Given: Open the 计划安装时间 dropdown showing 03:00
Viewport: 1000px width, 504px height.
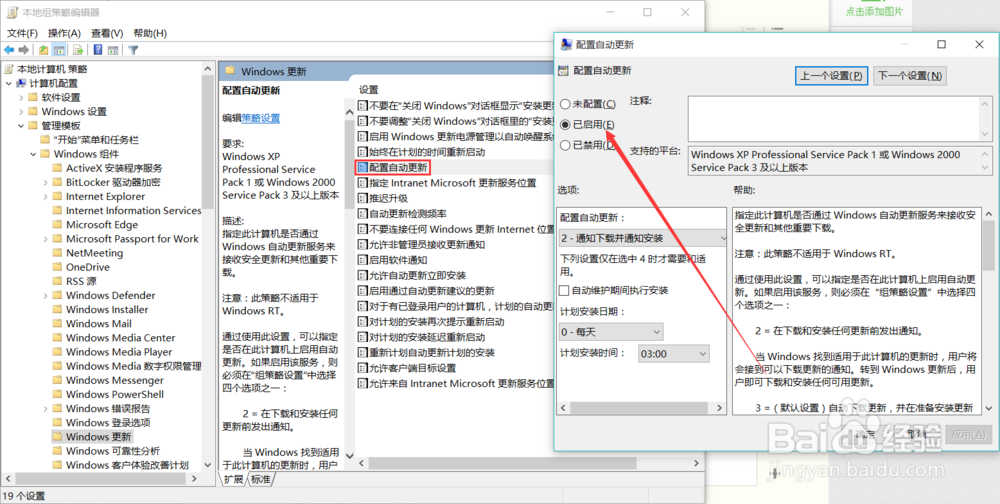Looking at the screenshot, I should tap(673, 353).
